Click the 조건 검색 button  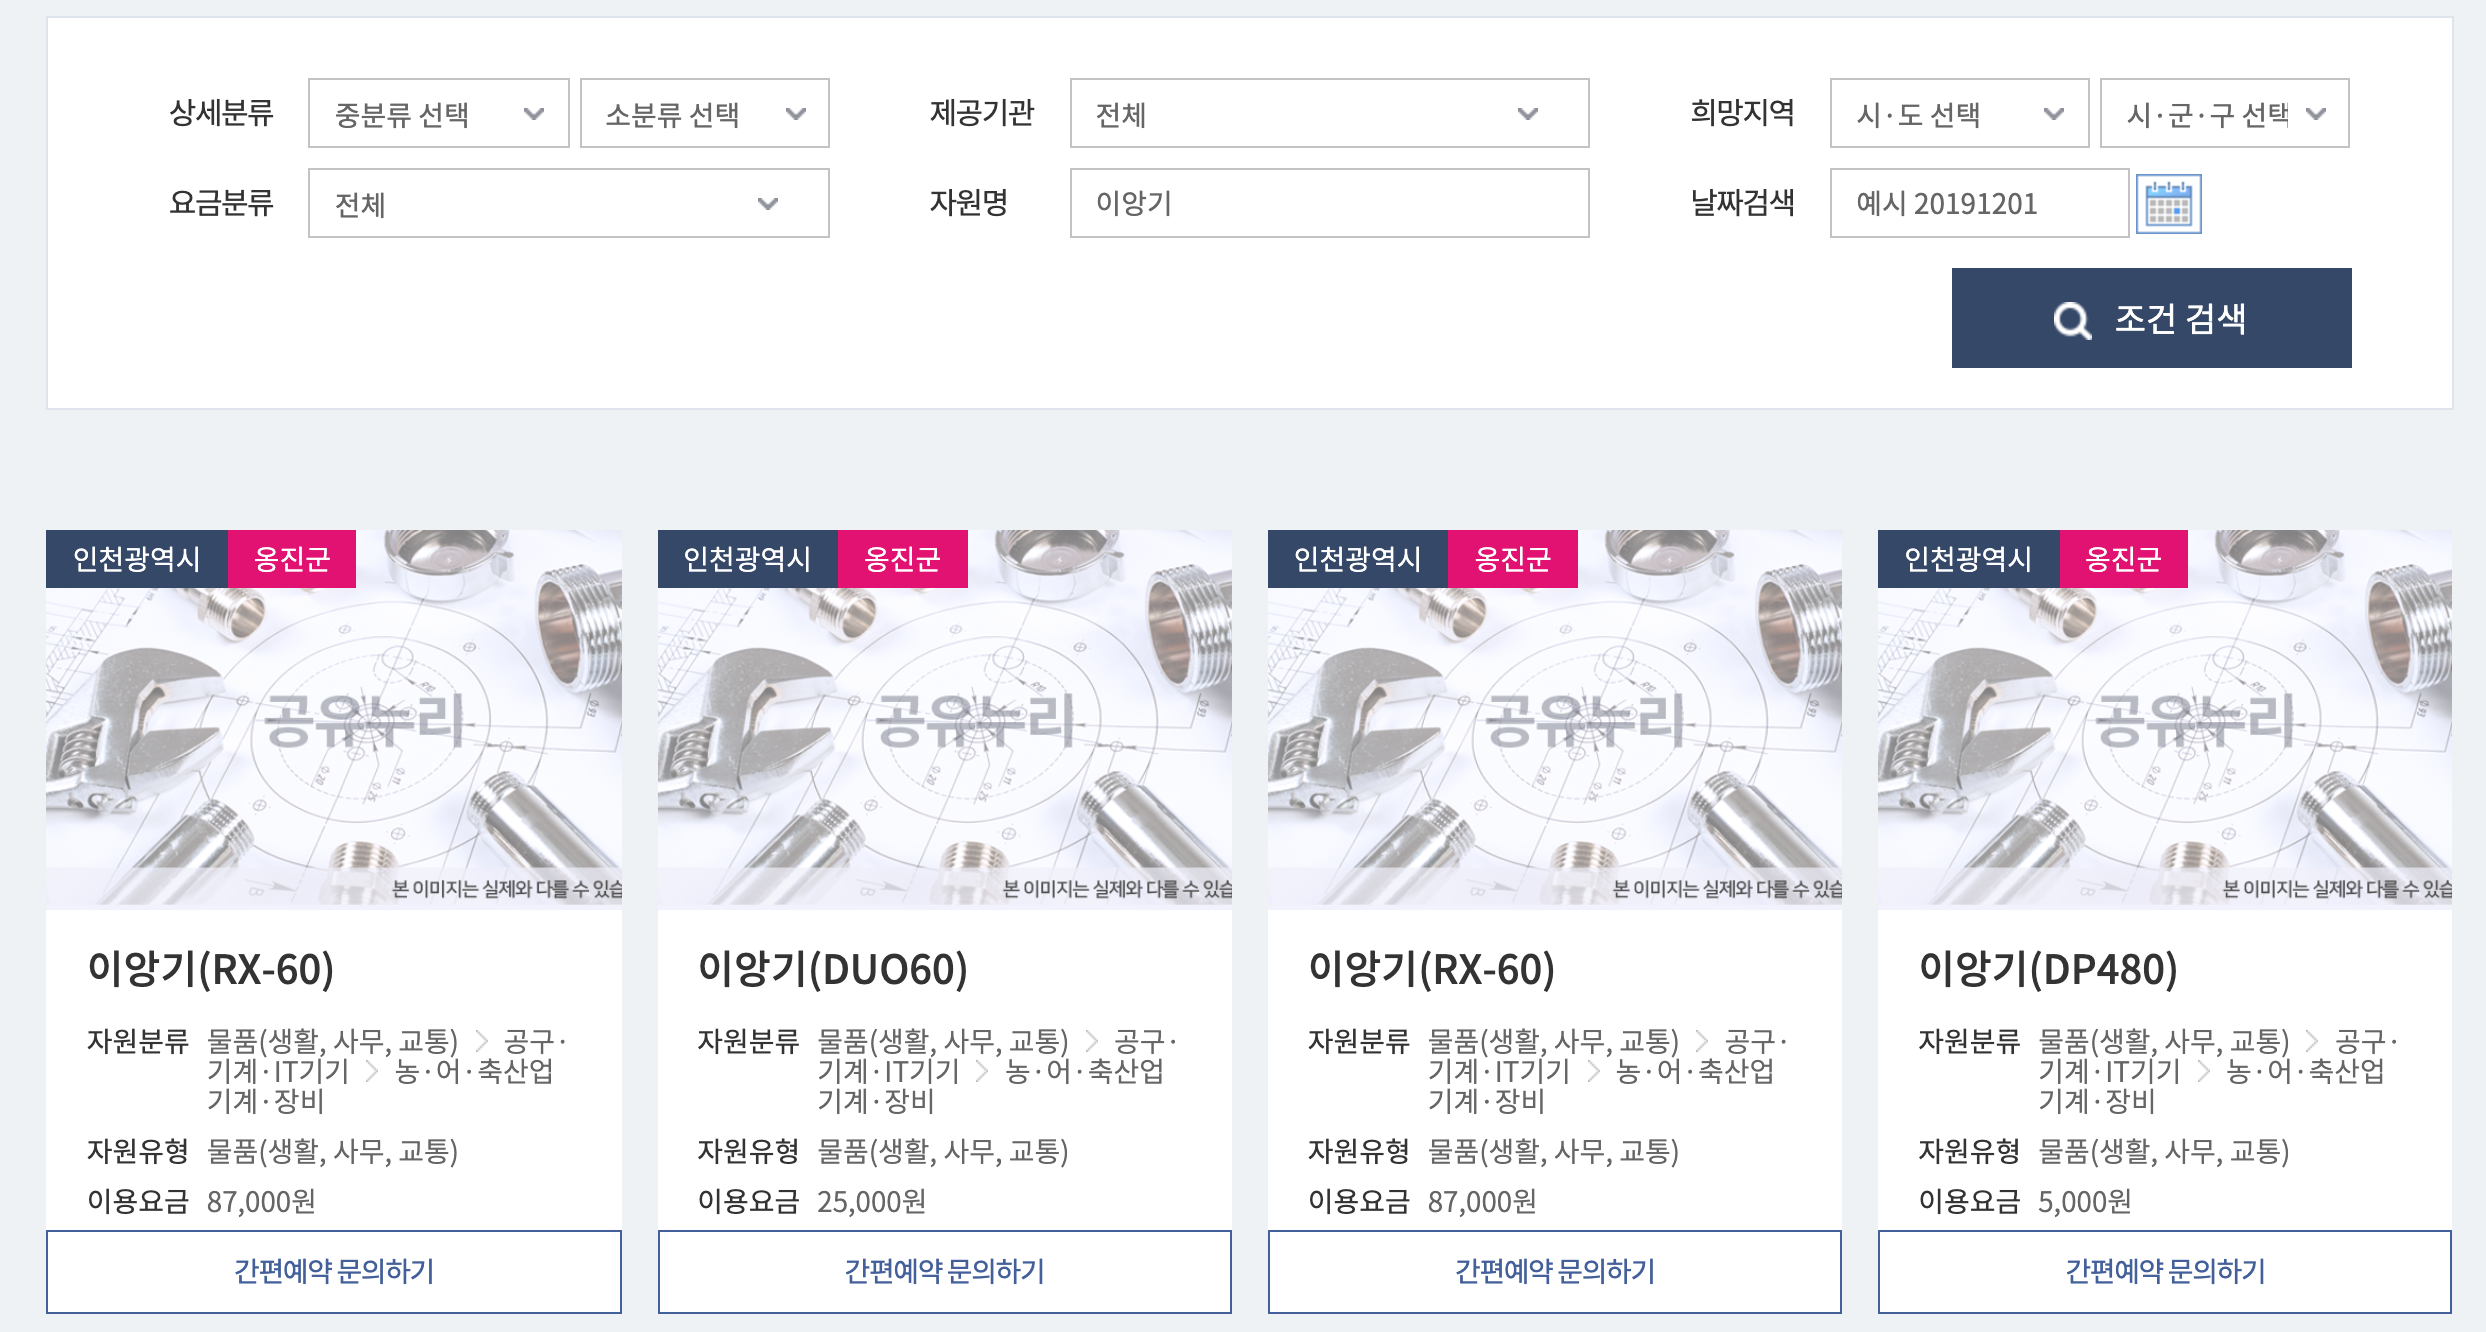(x=2151, y=318)
